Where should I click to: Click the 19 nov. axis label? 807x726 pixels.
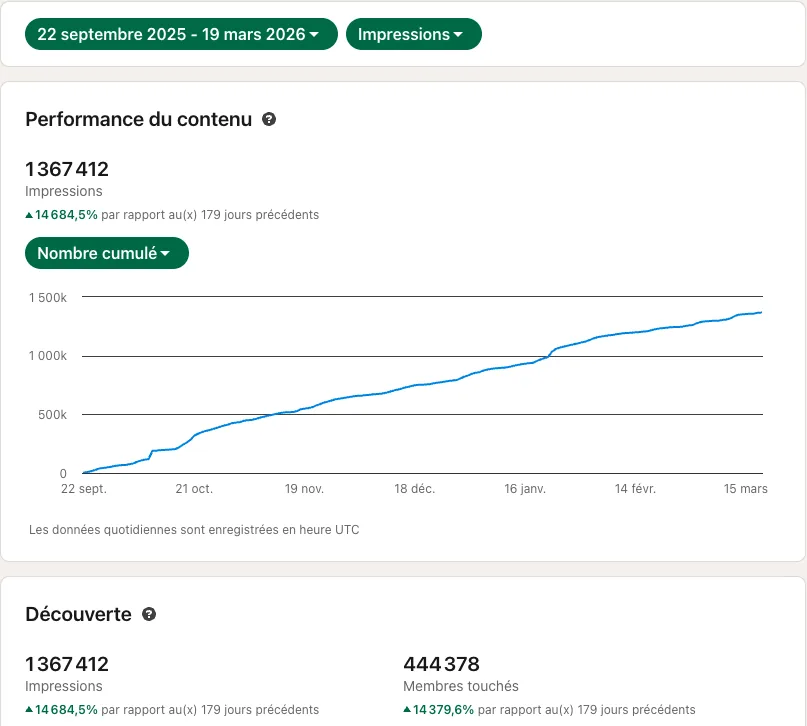[304, 489]
